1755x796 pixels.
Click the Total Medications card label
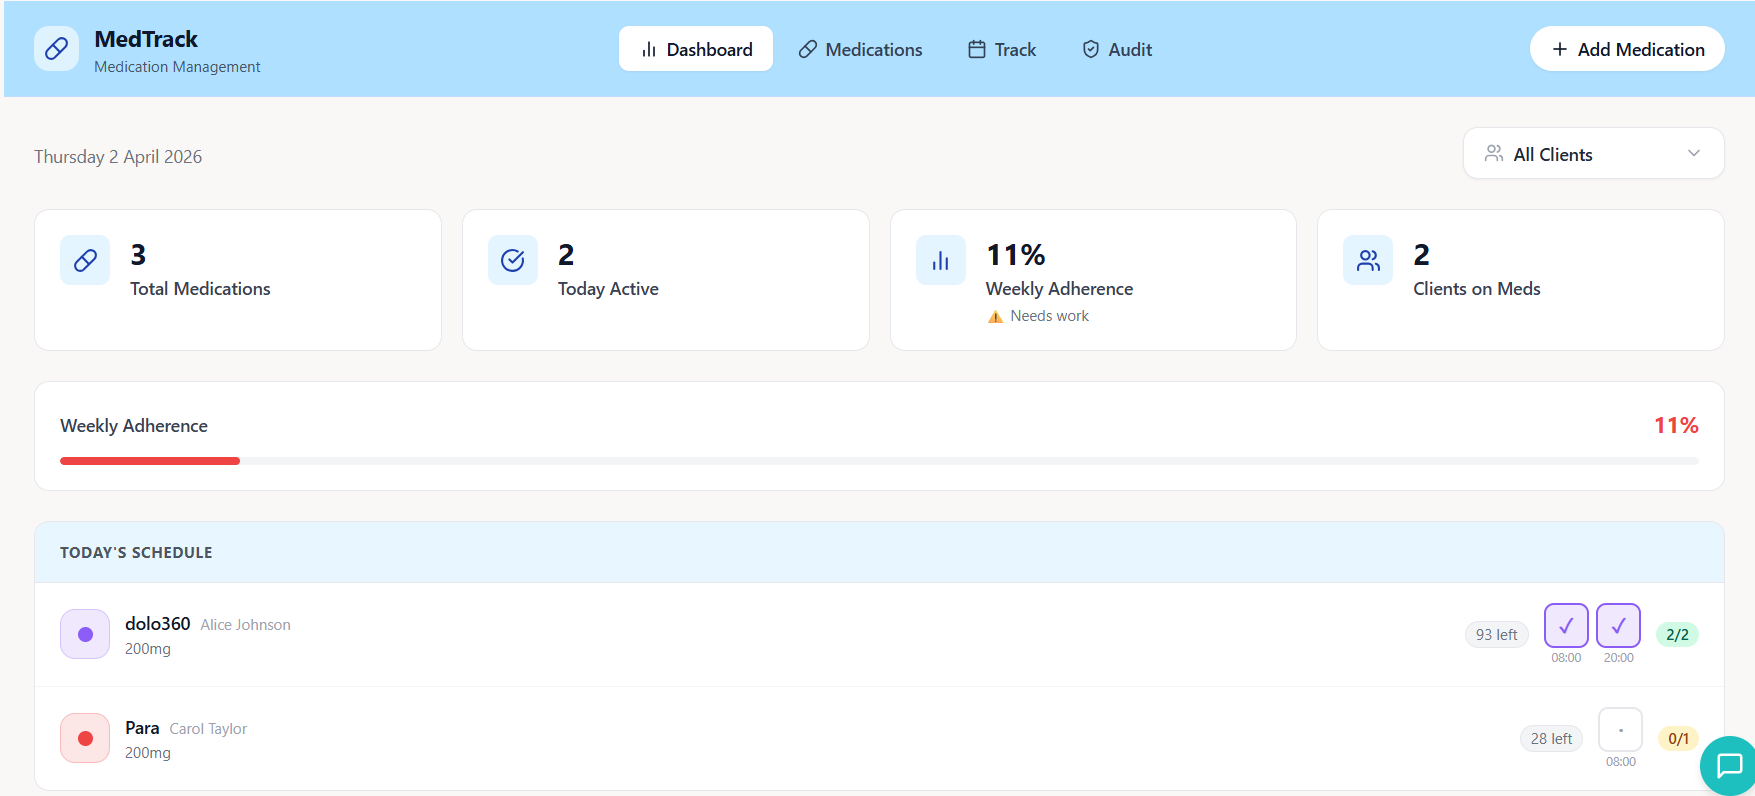pyautogui.click(x=200, y=288)
